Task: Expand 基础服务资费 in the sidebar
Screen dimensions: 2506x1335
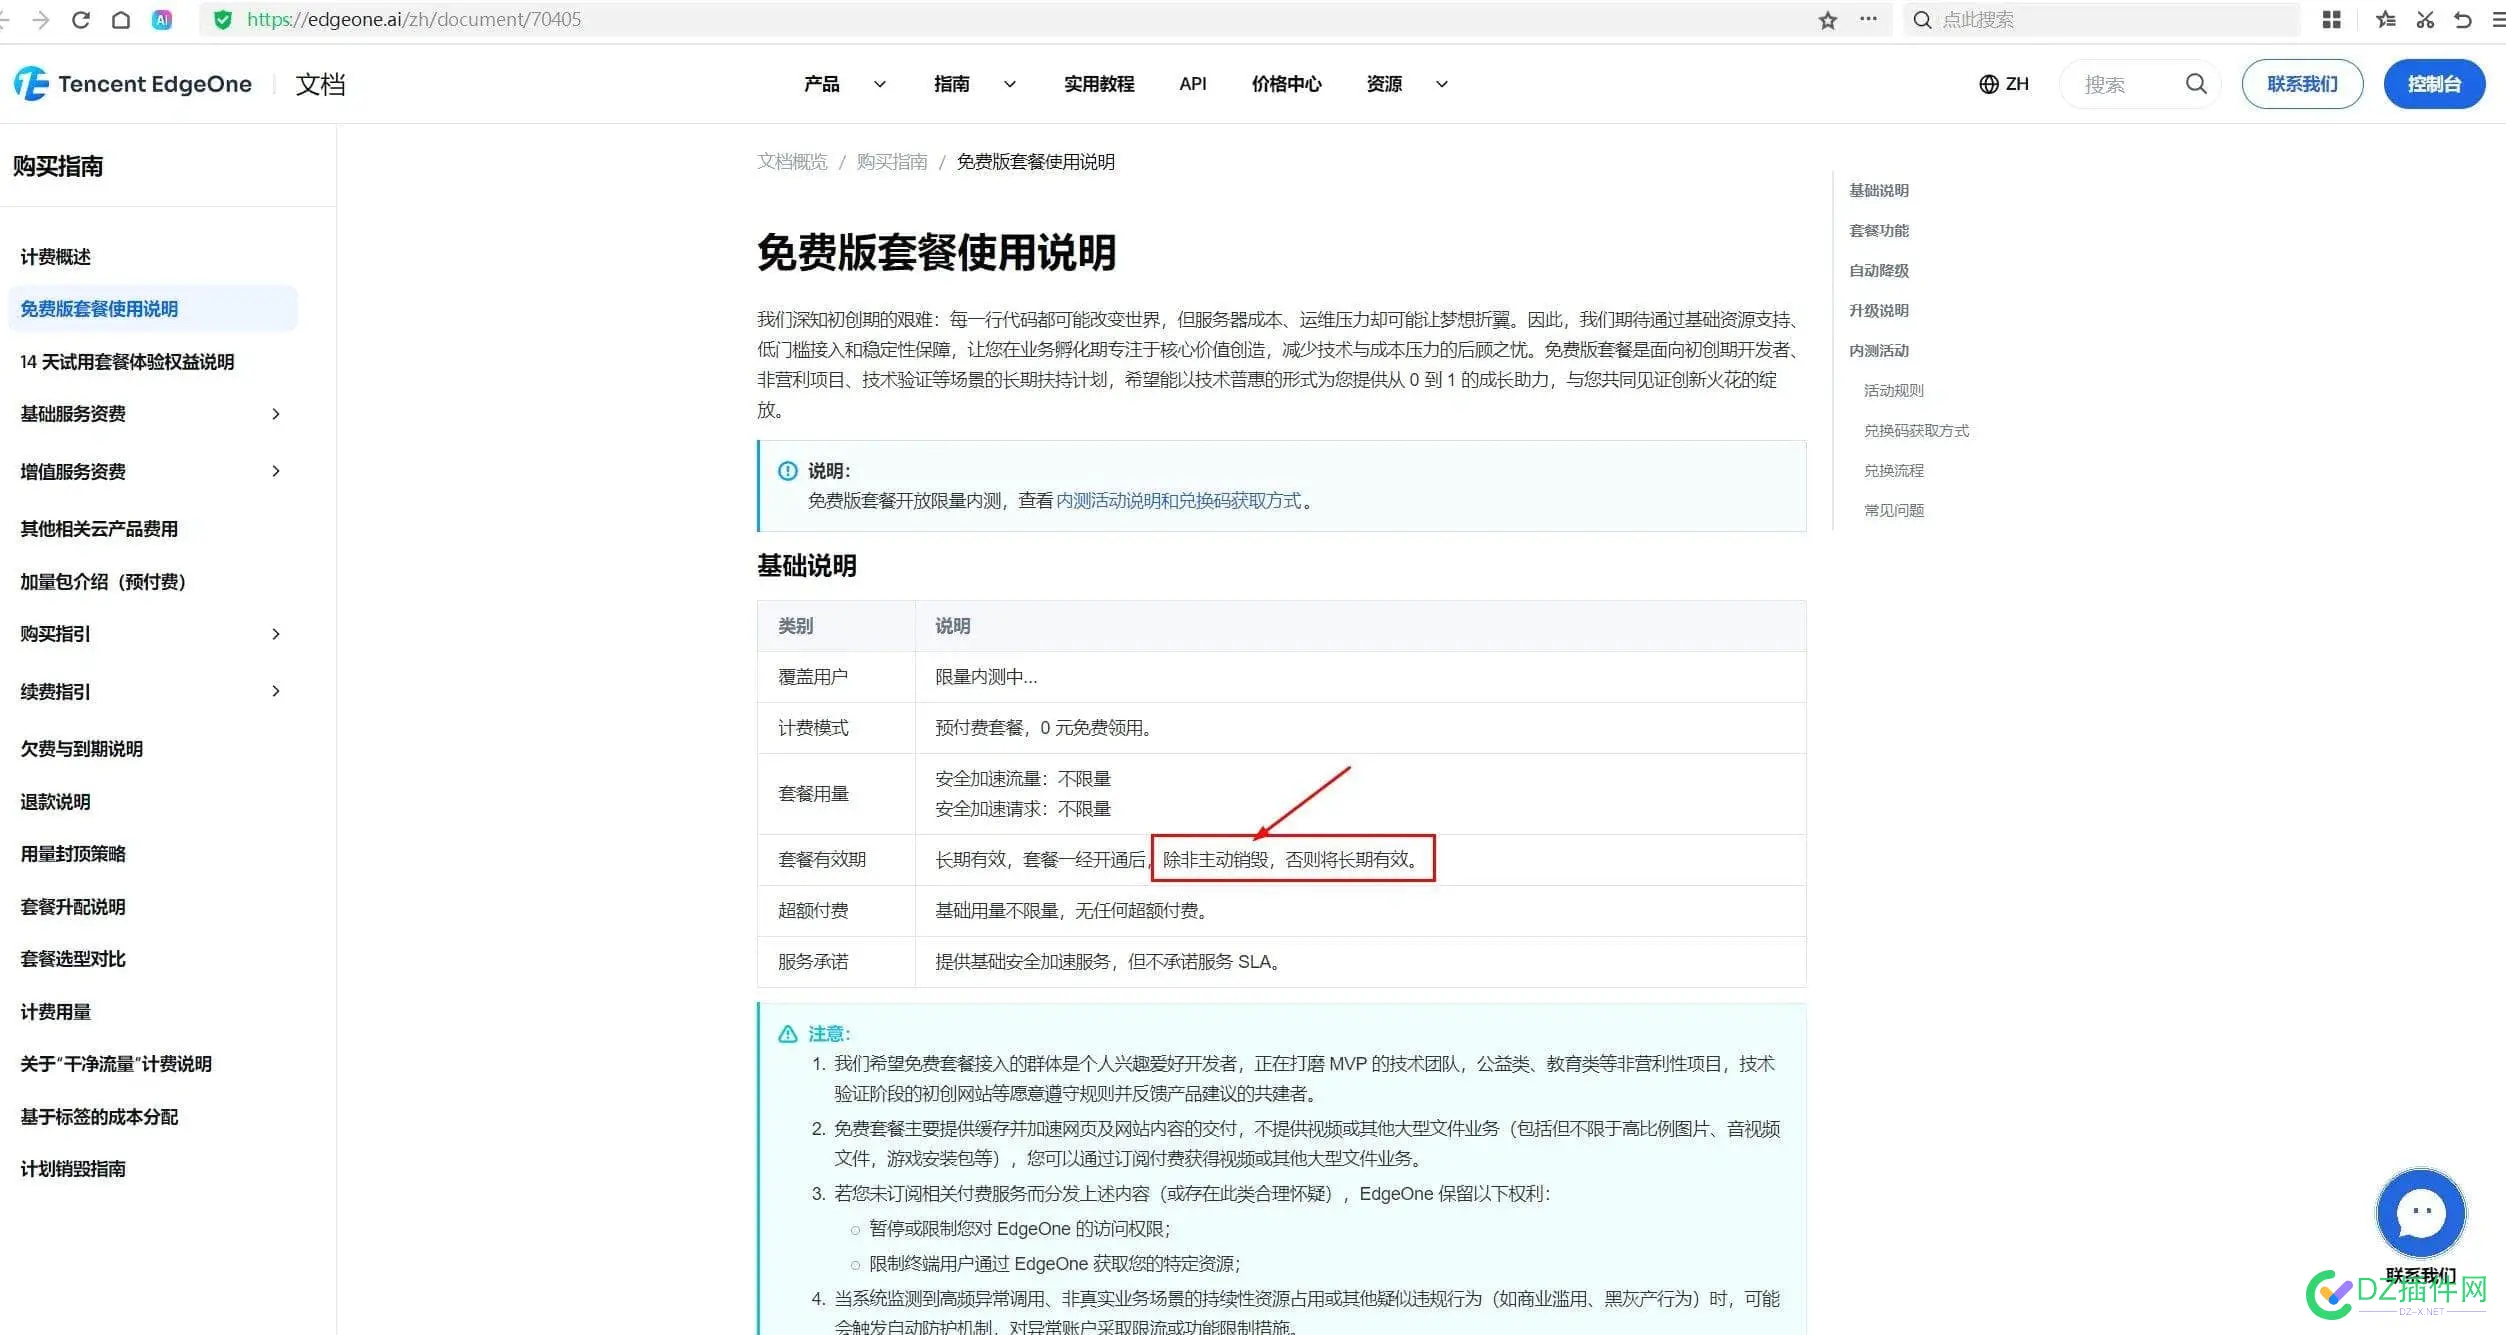Action: pos(276,414)
